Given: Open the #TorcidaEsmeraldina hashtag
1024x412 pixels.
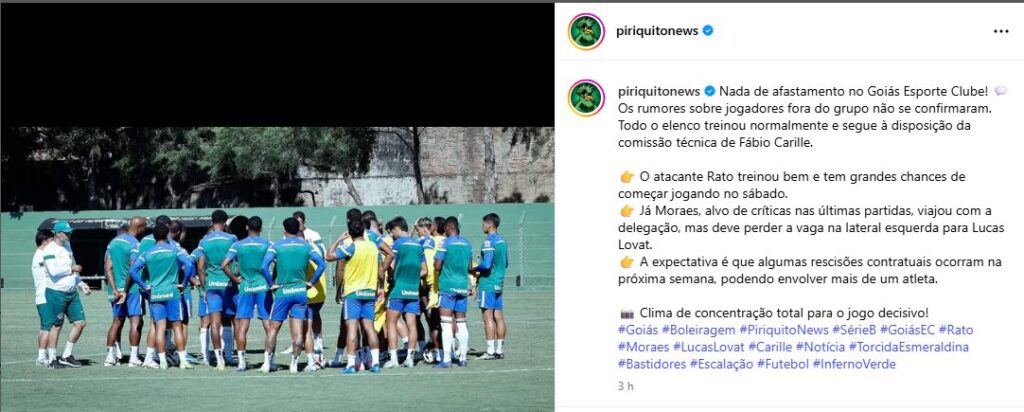Looking at the screenshot, I should click(x=908, y=347).
